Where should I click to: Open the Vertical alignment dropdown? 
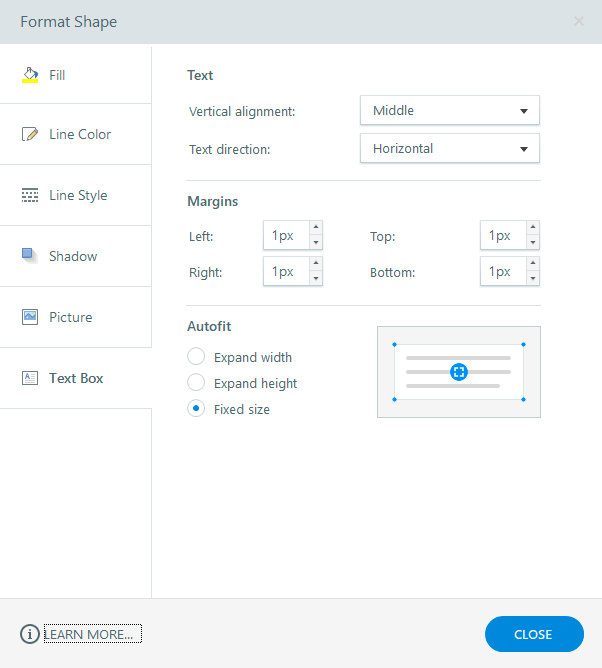(x=449, y=110)
